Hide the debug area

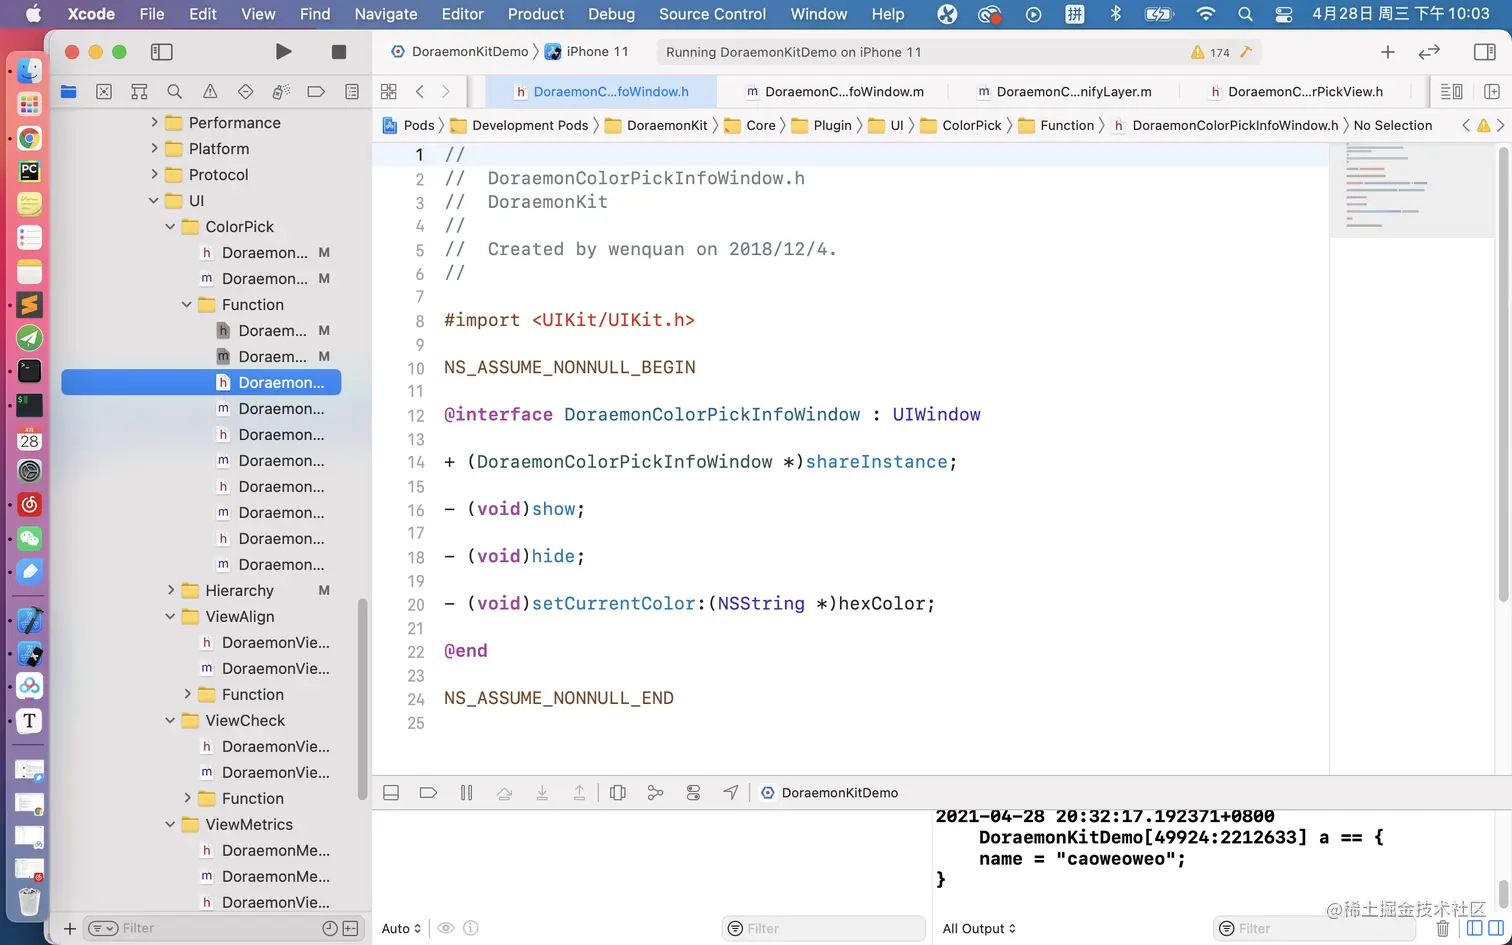(391, 793)
